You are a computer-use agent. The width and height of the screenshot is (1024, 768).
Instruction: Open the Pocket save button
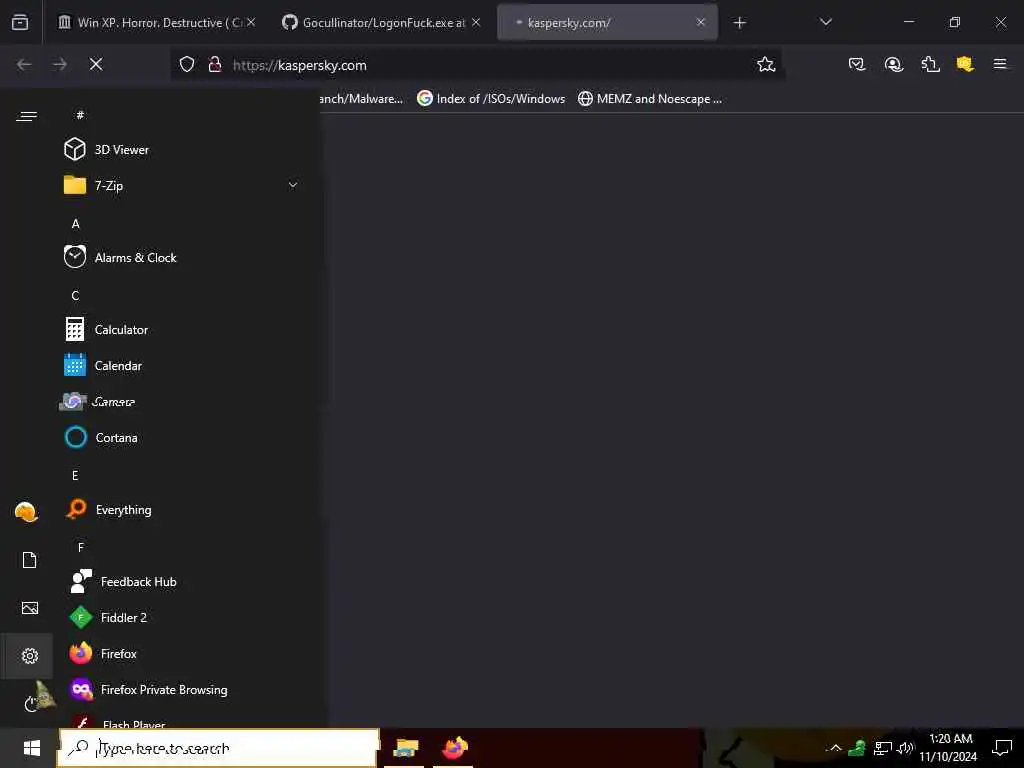pos(857,64)
